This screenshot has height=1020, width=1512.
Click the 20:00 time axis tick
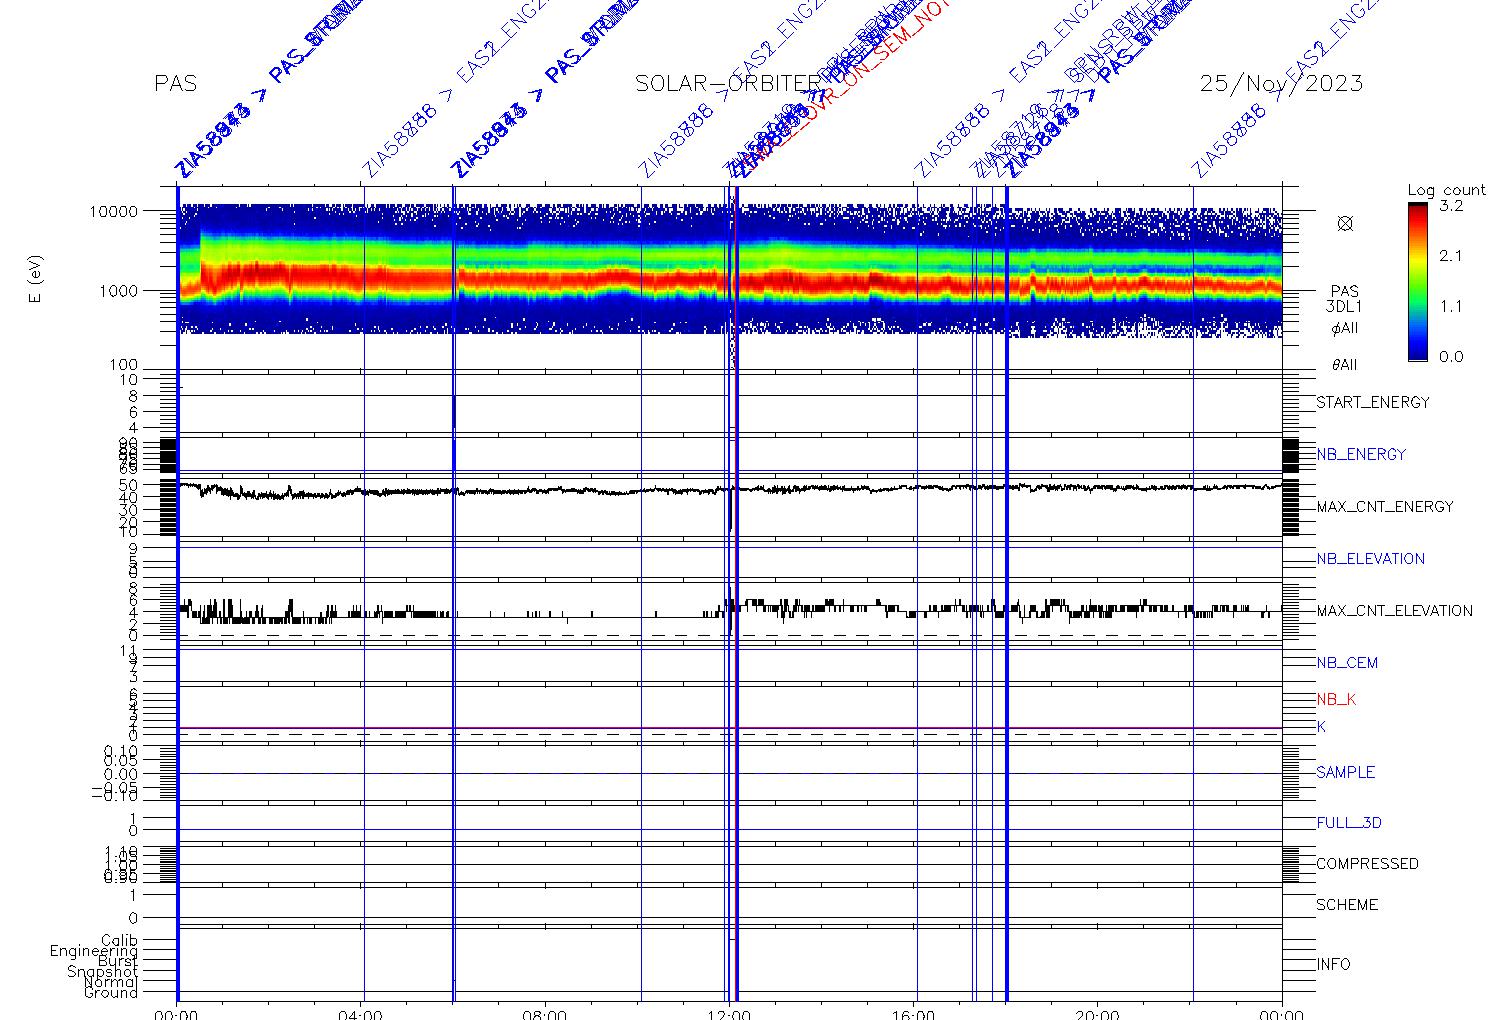[x=1098, y=1013]
